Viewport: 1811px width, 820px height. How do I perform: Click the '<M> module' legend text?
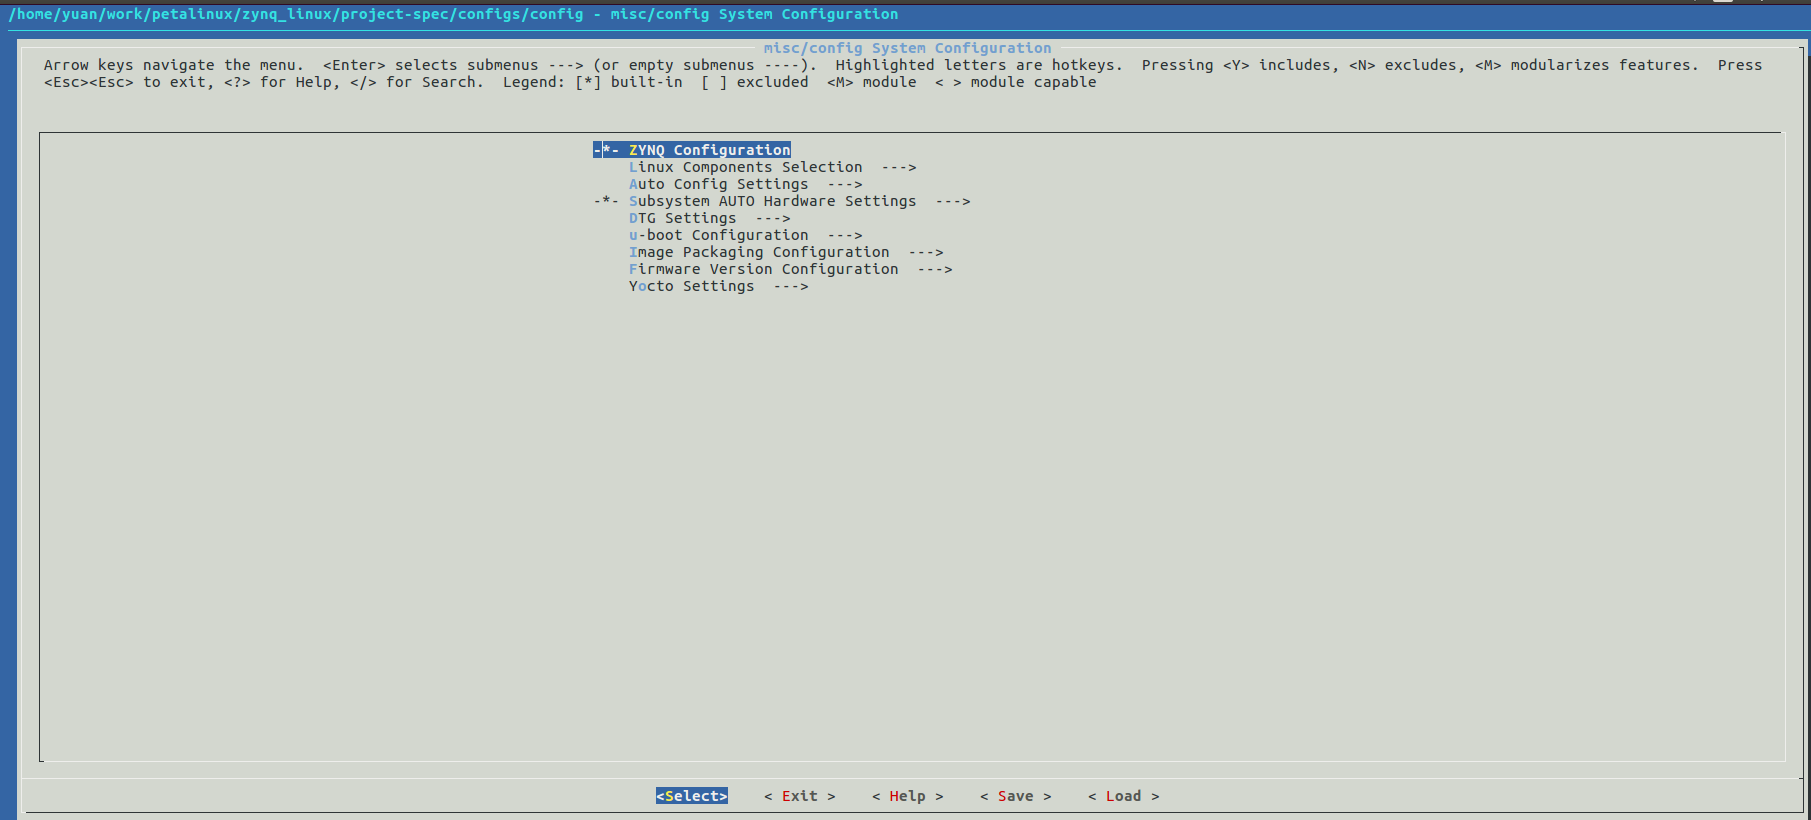point(872,82)
